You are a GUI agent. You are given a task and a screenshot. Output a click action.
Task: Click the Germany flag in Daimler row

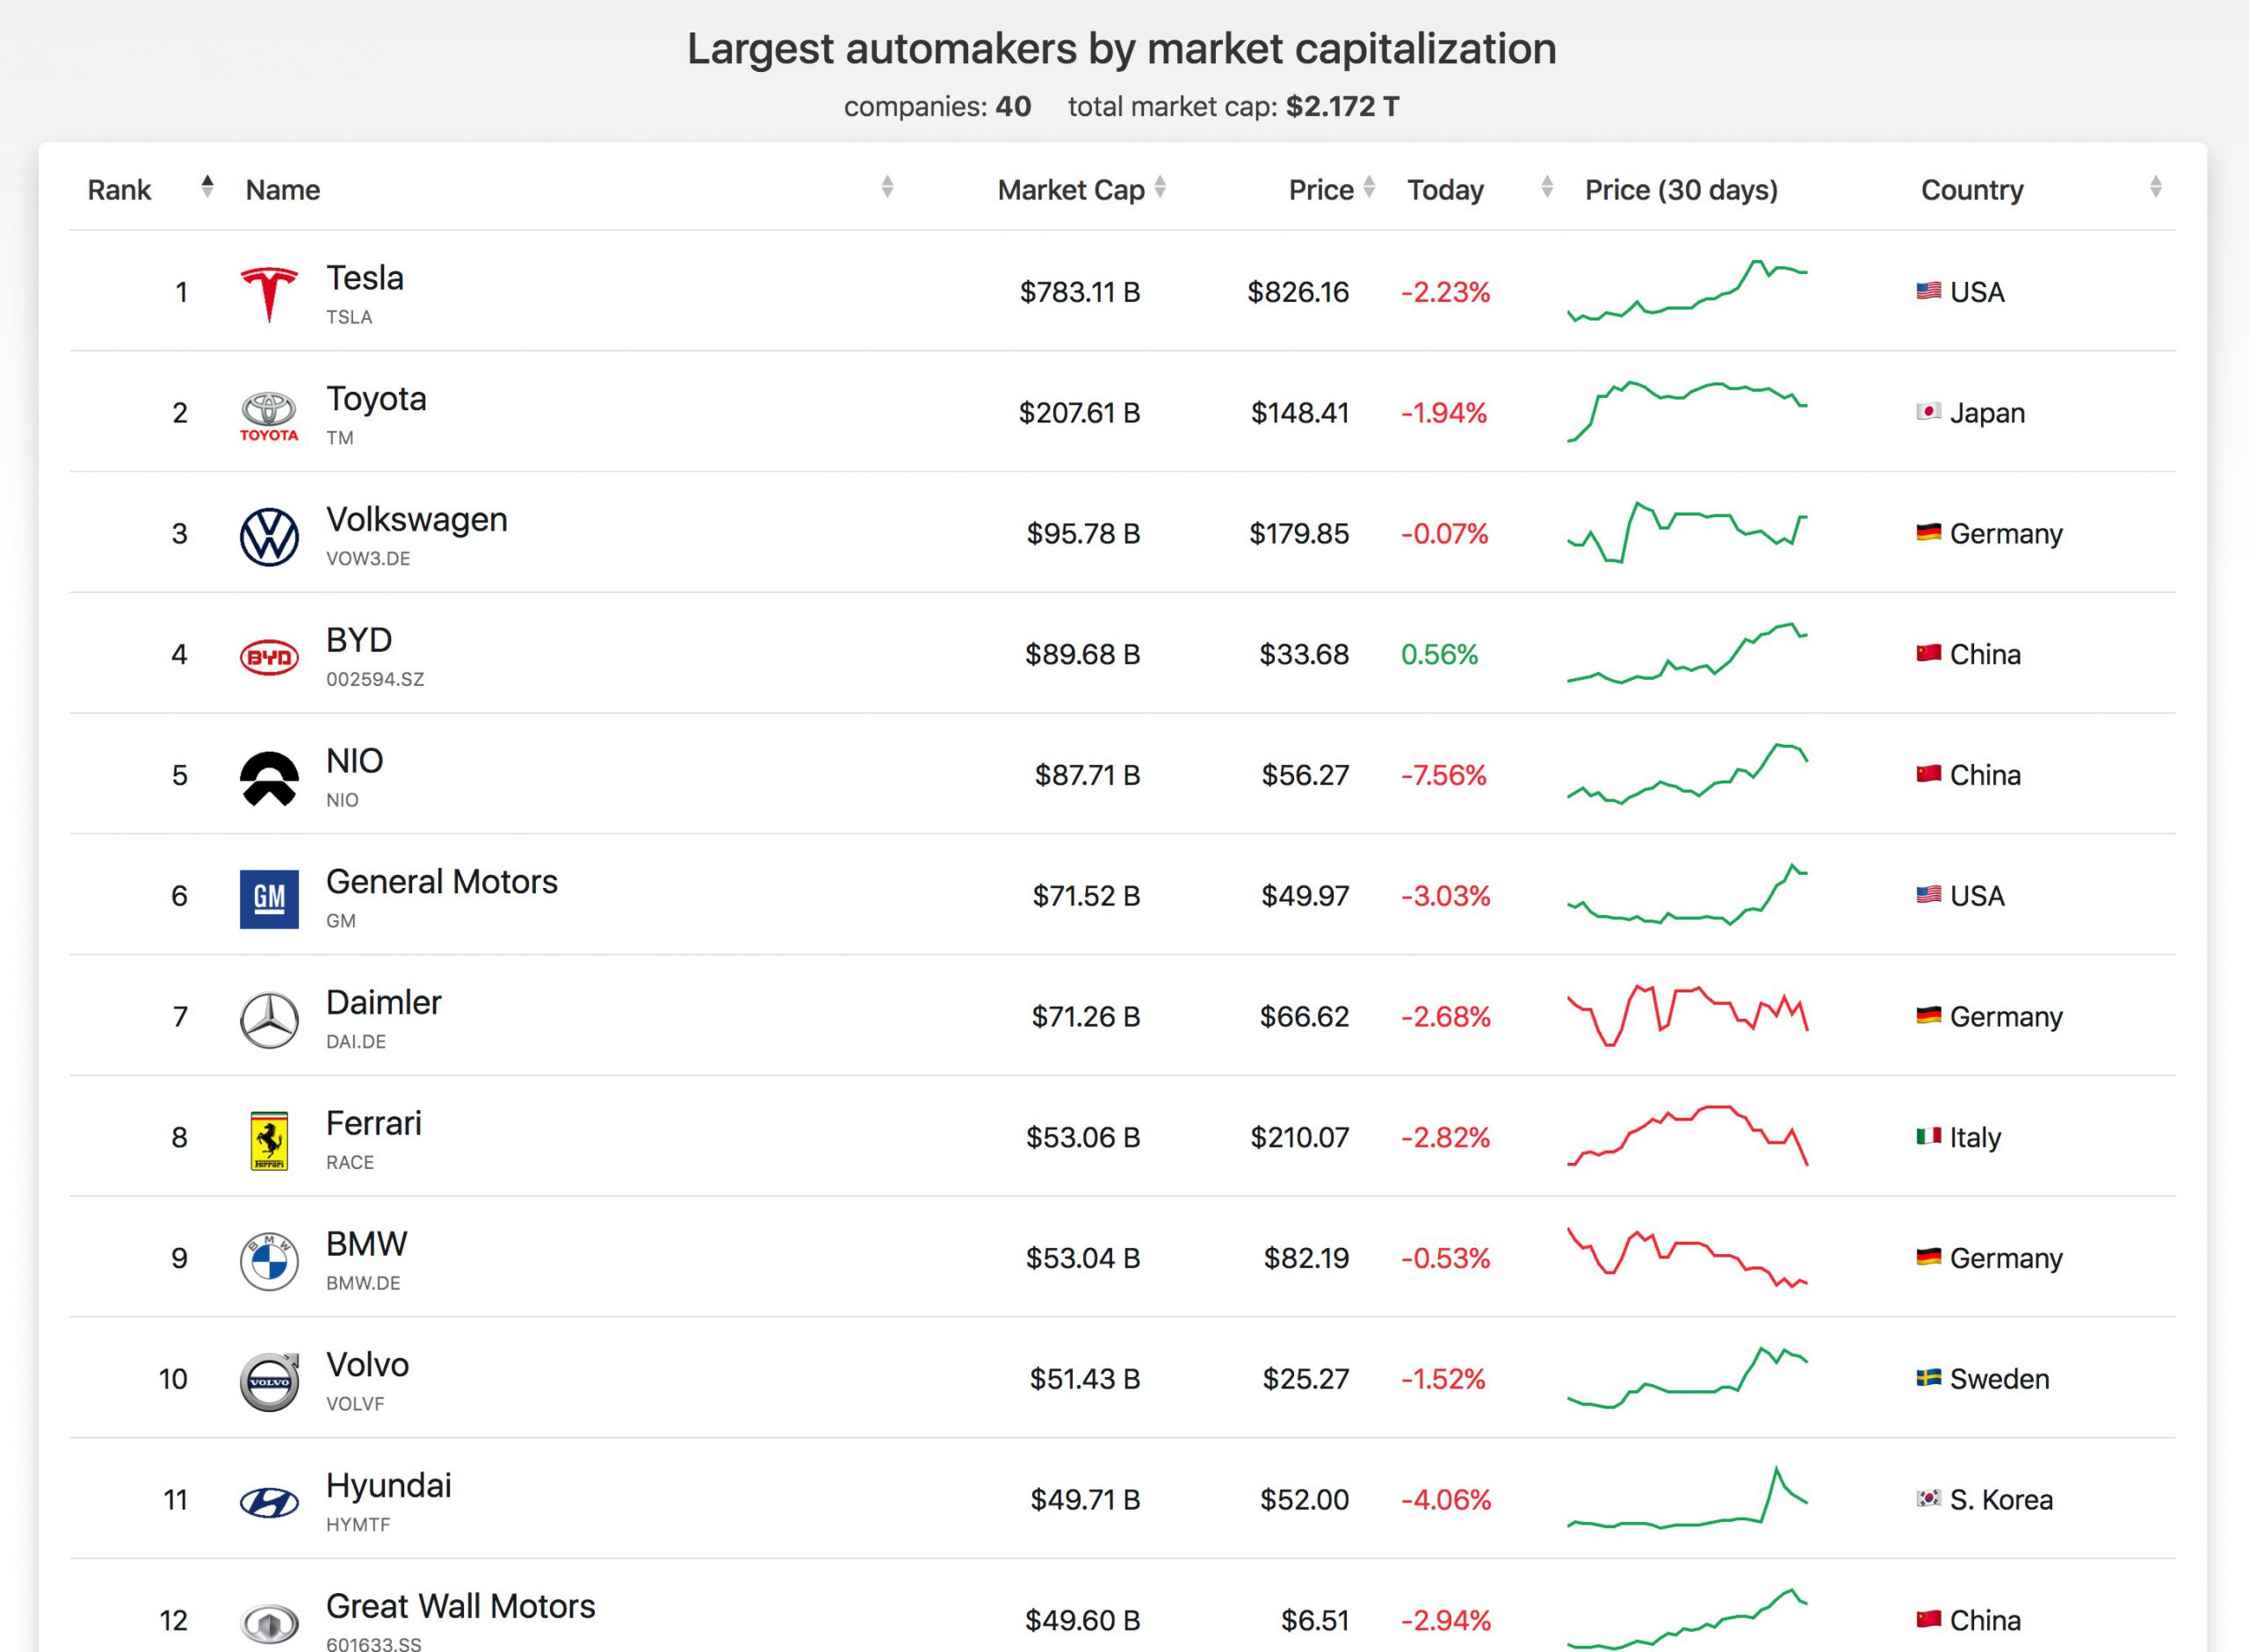[x=1928, y=1016]
